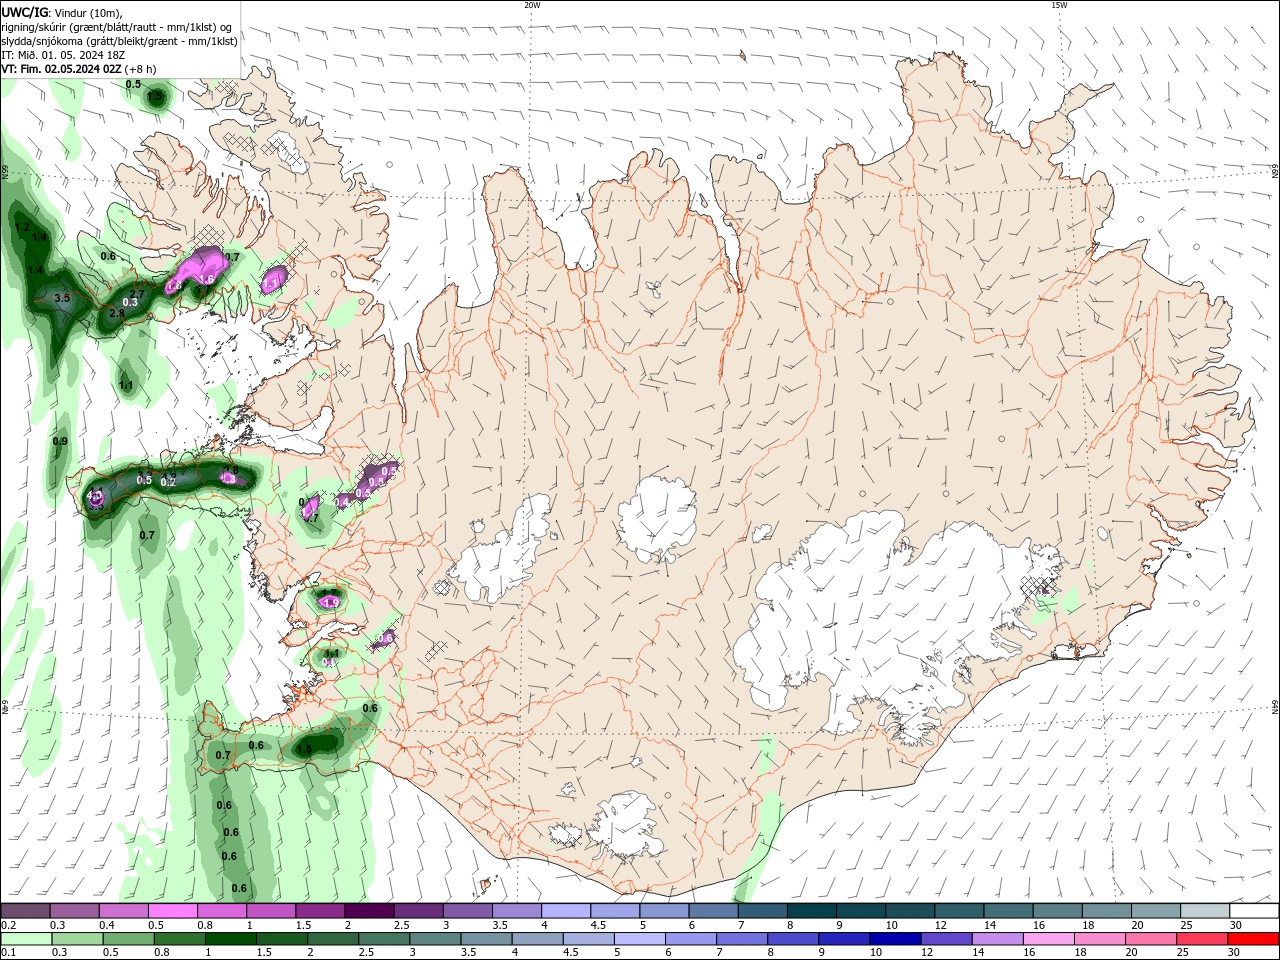Click the 'UWC/IG: Vindur (10m),' title line
The height and width of the screenshot is (960, 1280).
62,12
